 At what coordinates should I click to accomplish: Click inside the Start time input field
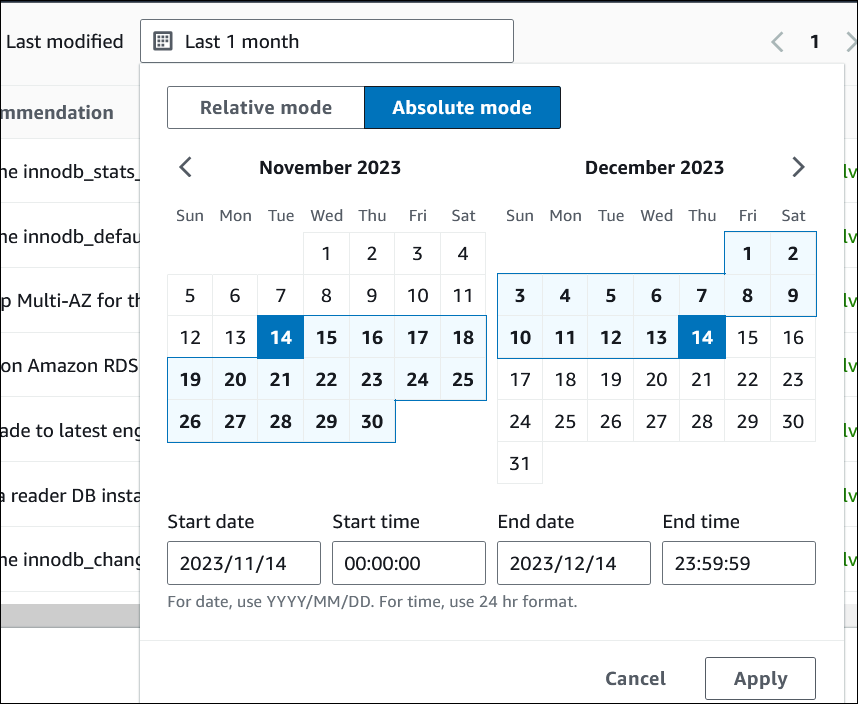408,563
